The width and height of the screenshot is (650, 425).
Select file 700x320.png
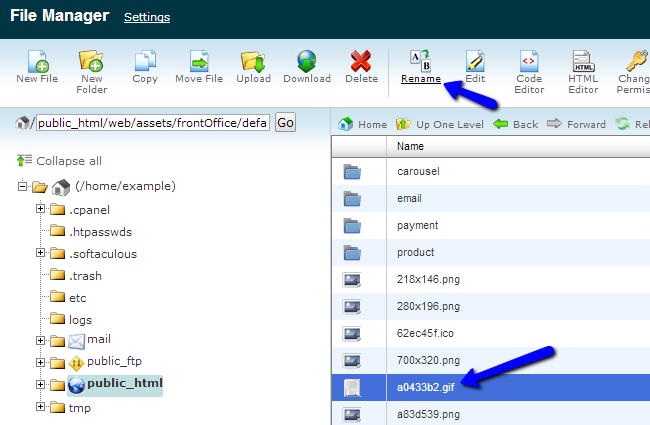[x=428, y=360]
